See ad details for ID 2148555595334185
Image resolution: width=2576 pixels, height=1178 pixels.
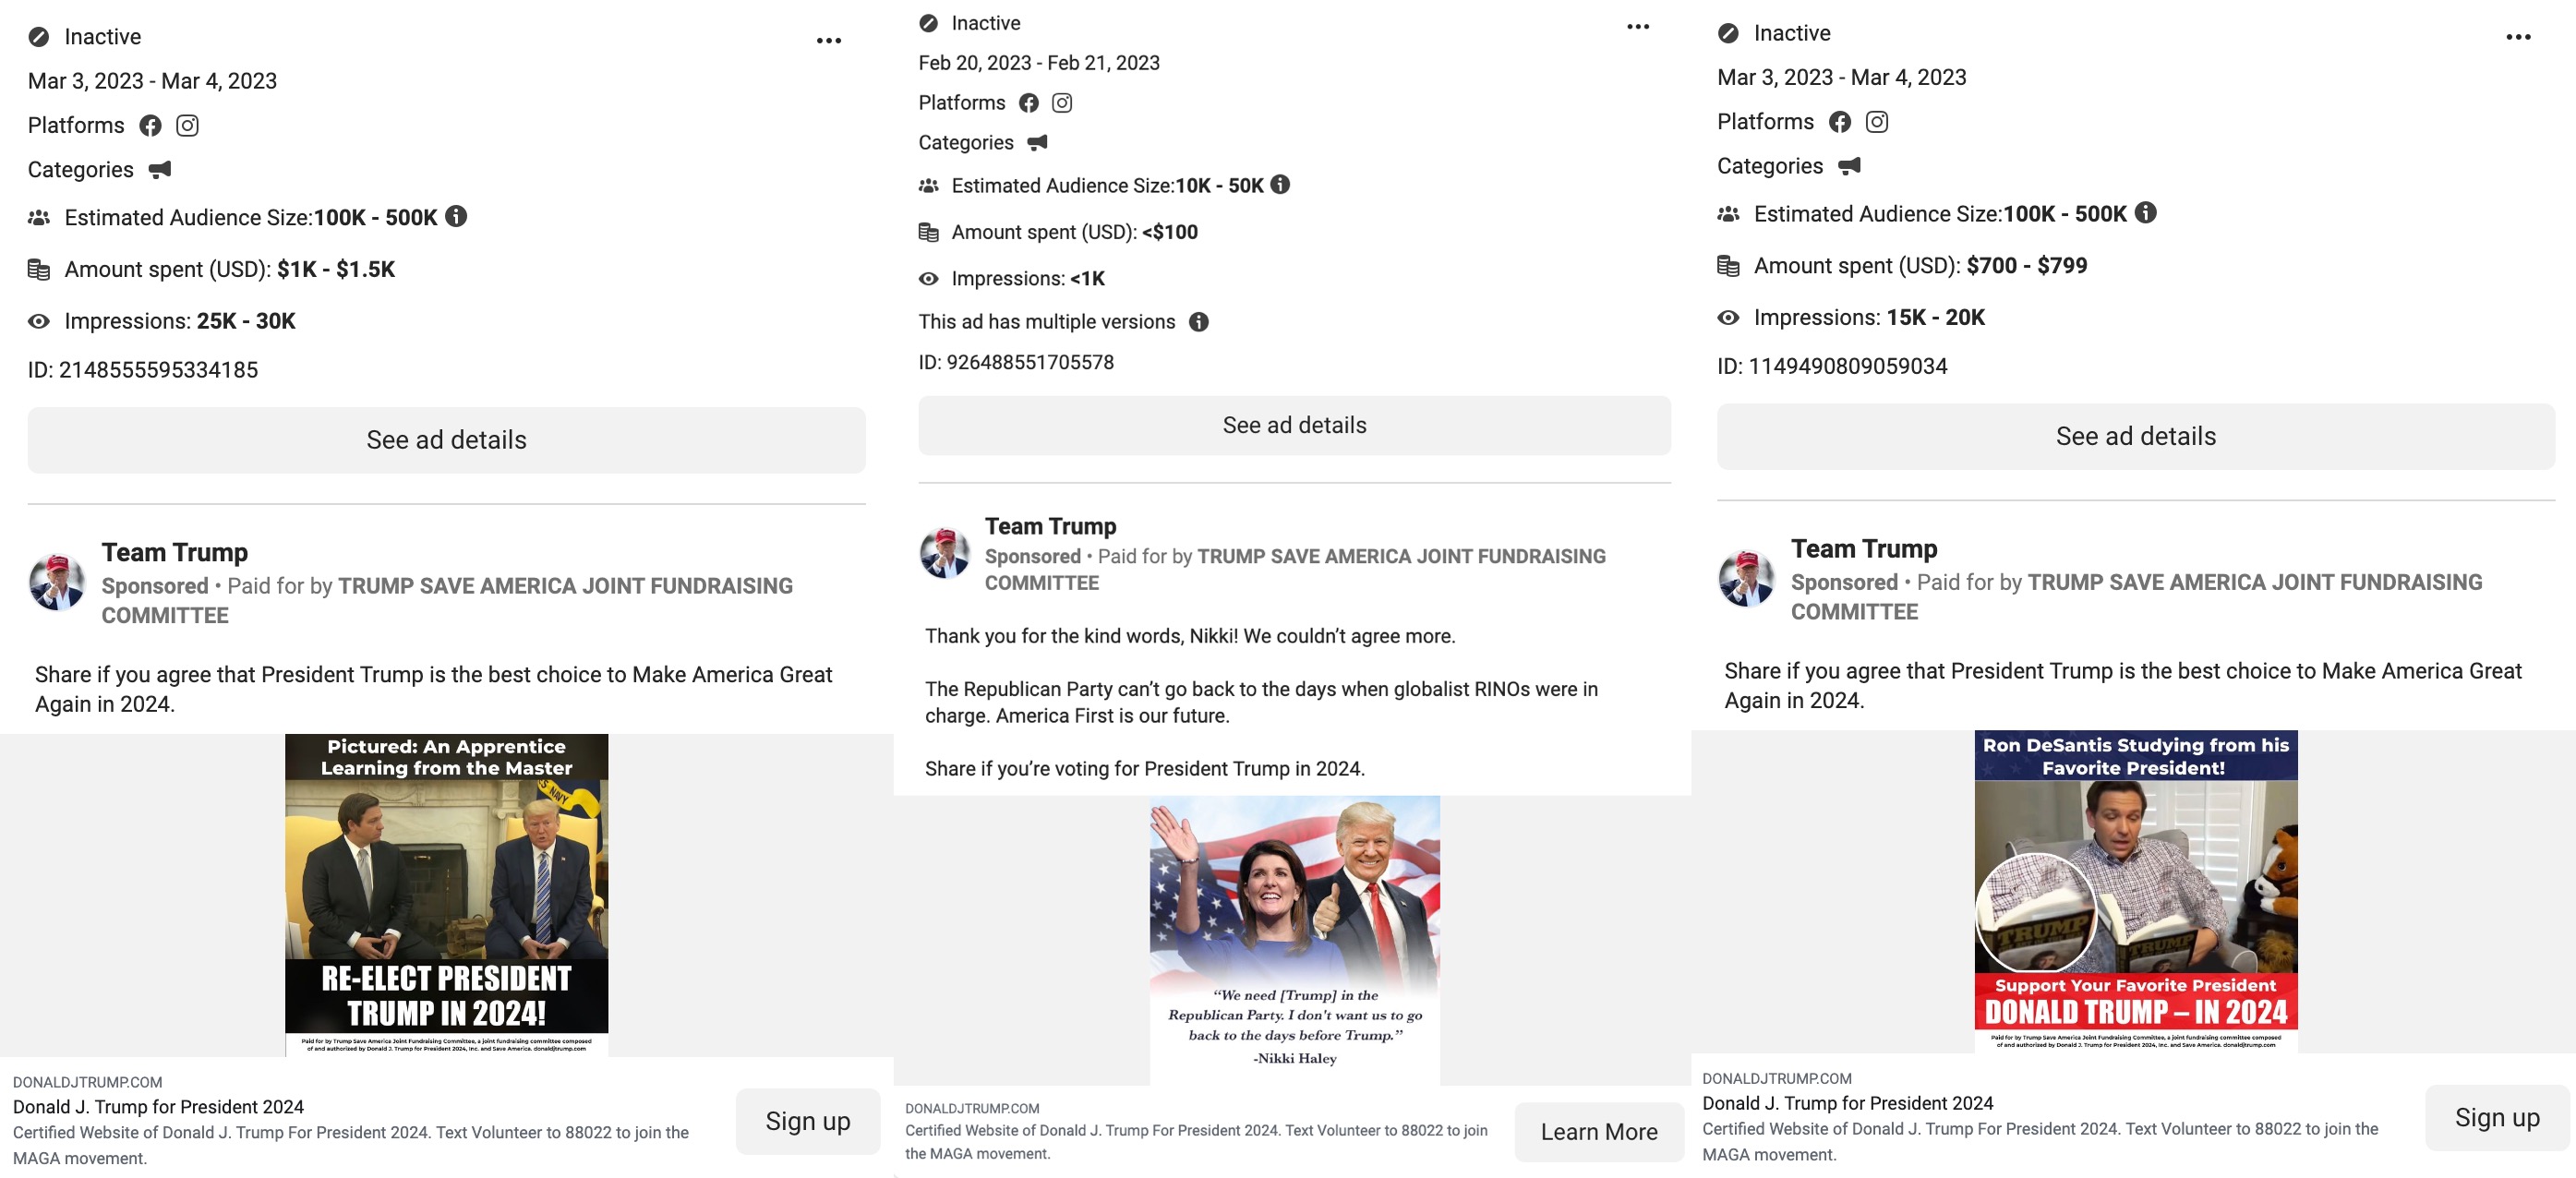[446, 440]
